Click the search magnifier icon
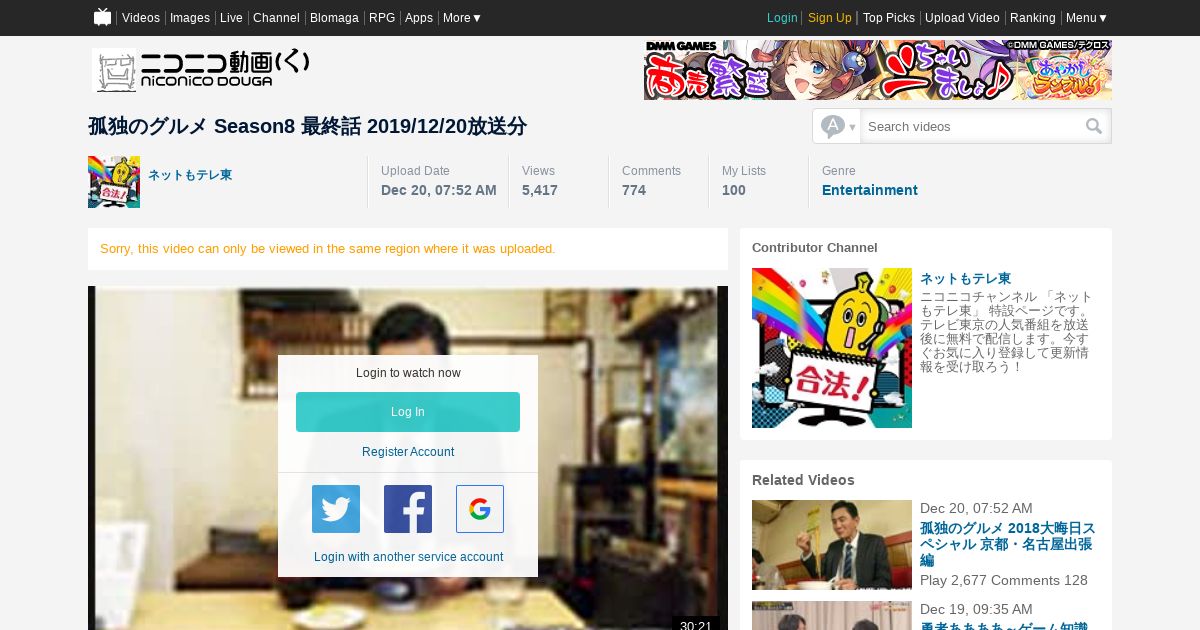 coord(1094,126)
